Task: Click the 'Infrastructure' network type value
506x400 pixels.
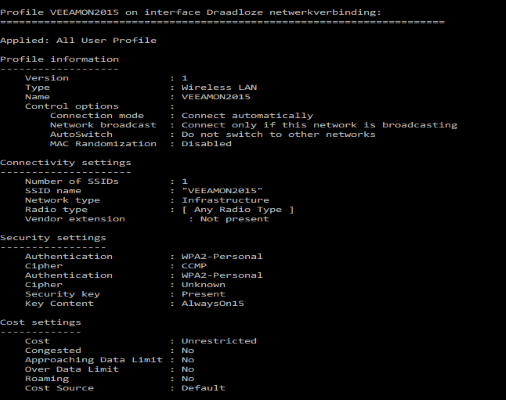Action: pos(225,200)
